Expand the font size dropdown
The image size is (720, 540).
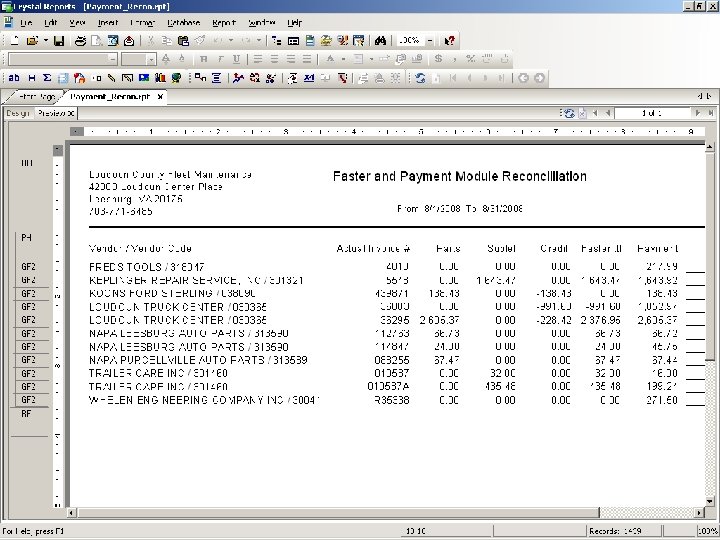pyautogui.click(x=151, y=59)
